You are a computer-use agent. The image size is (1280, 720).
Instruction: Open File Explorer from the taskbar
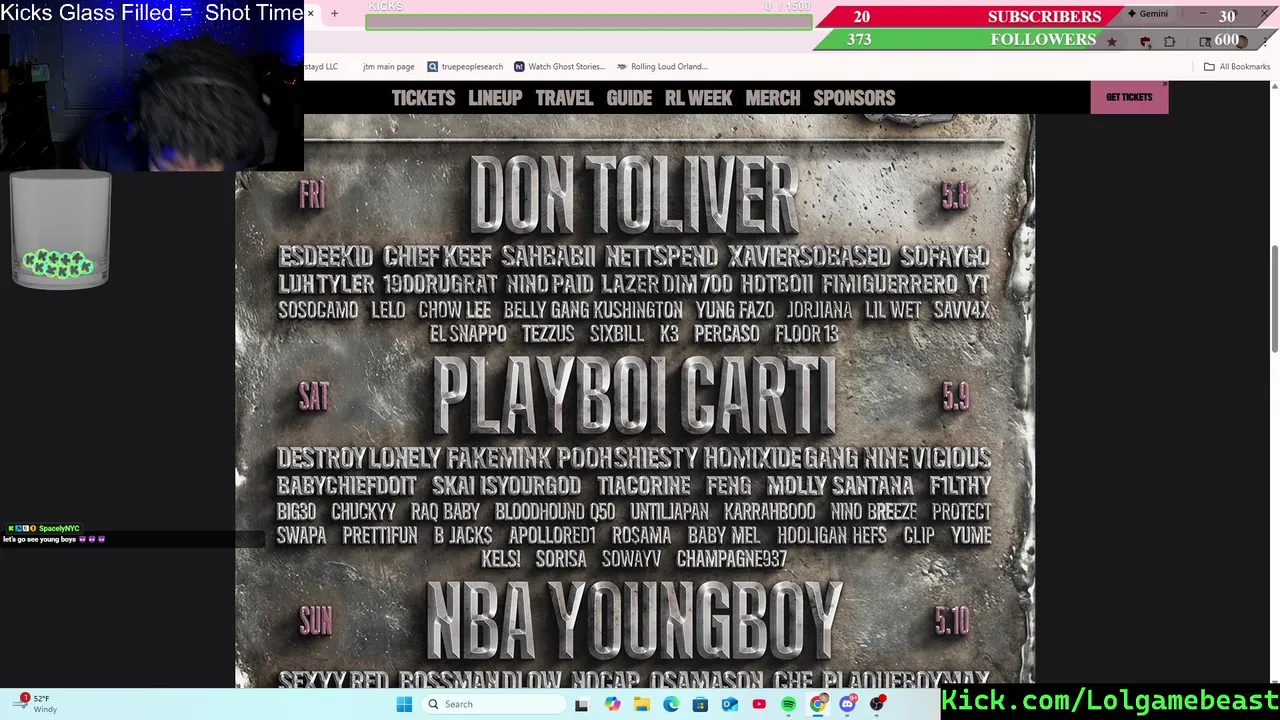pyautogui.click(x=641, y=704)
